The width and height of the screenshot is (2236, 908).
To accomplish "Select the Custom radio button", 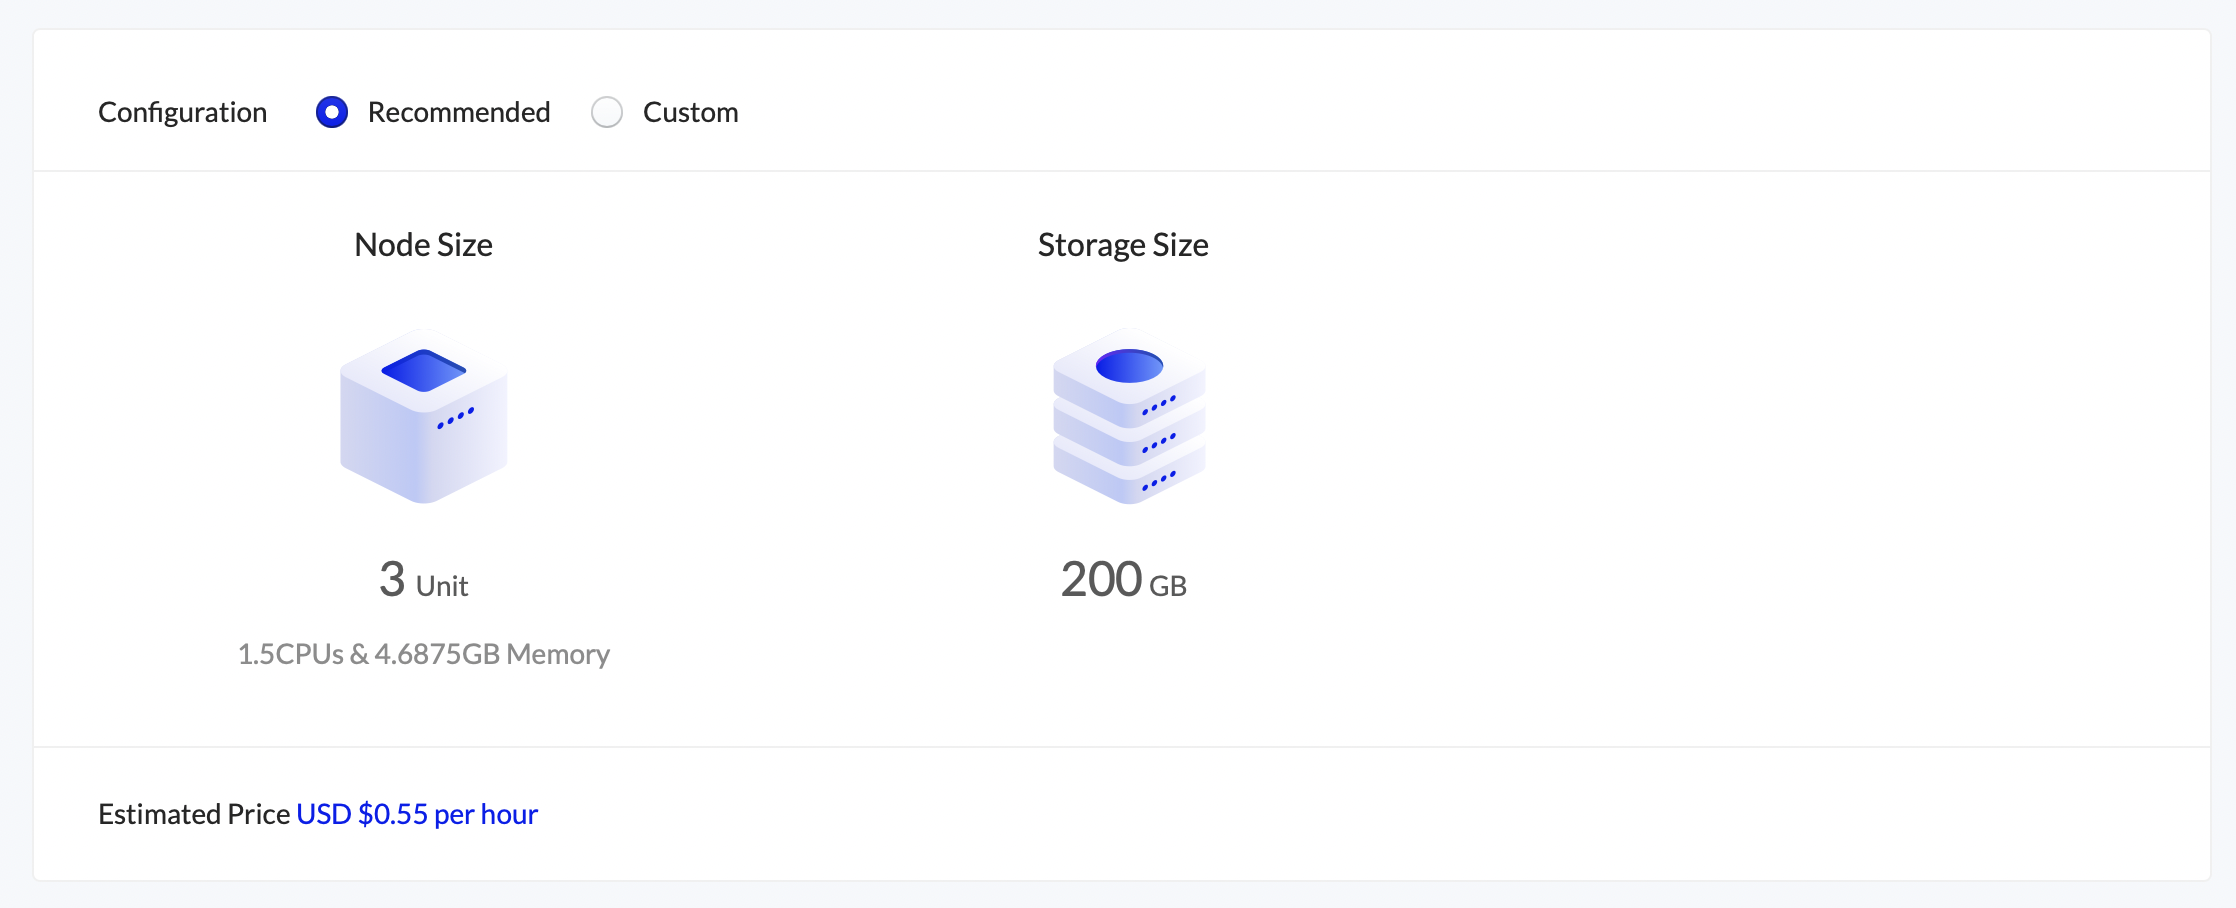I will coord(606,112).
